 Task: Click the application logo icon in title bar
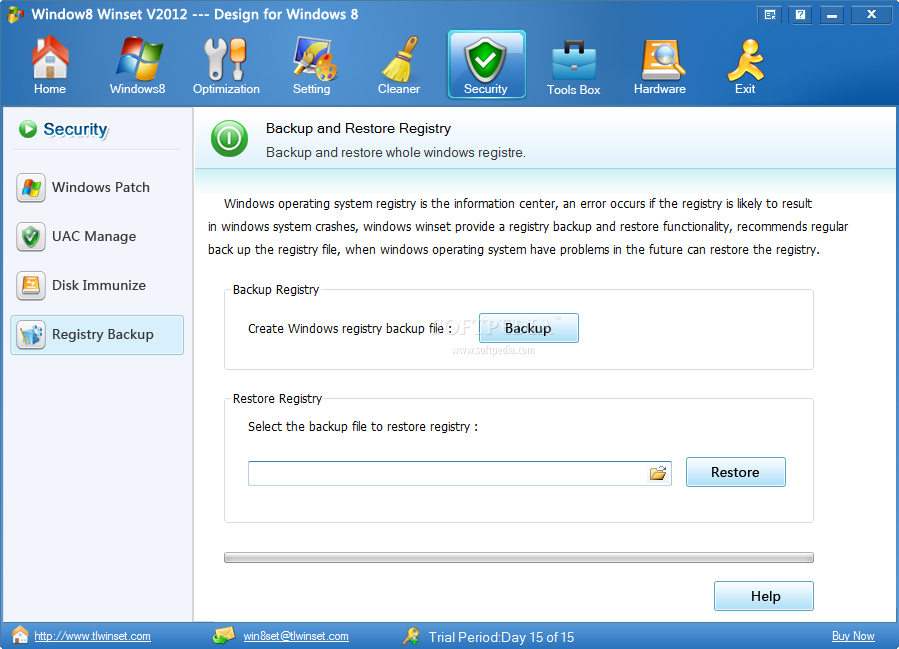click(x=15, y=15)
